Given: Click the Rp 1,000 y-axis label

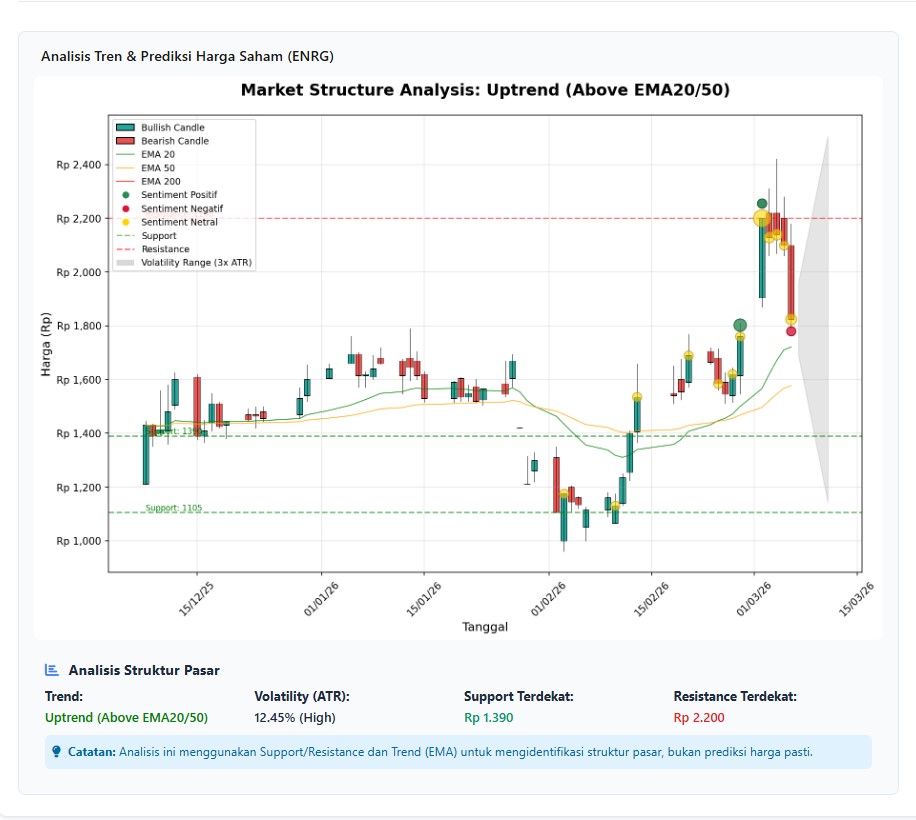Looking at the screenshot, I should coord(79,541).
